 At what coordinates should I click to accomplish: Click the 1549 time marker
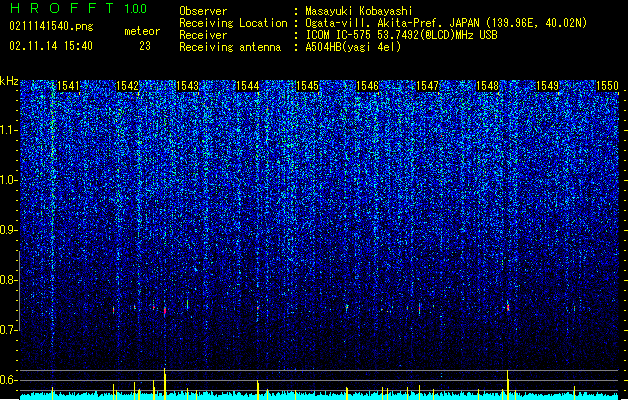click(x=548, y=86)
